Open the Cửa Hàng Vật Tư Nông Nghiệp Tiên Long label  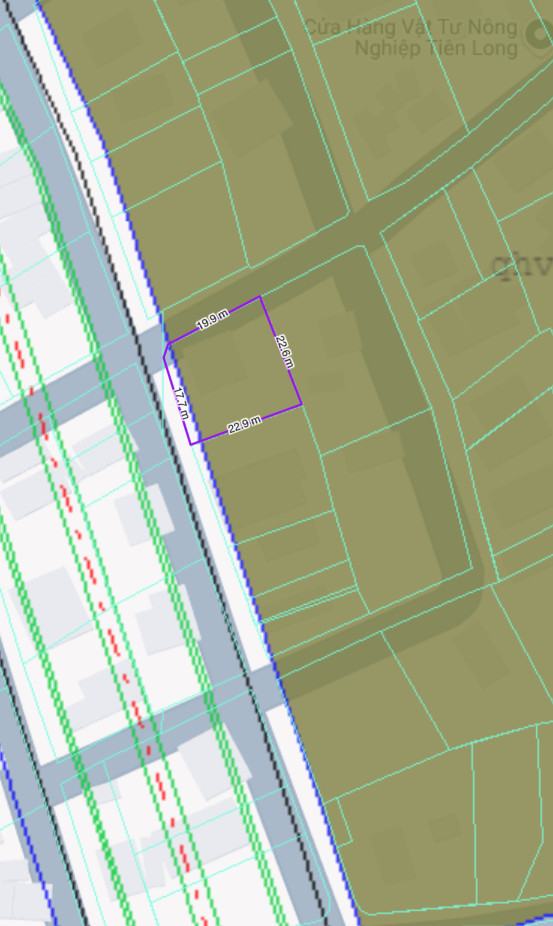tap(411, 37)
